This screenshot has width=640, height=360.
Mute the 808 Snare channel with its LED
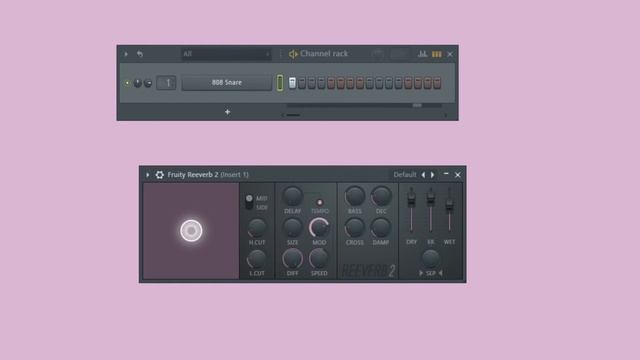pyautogui.click(x=127, y=83)
